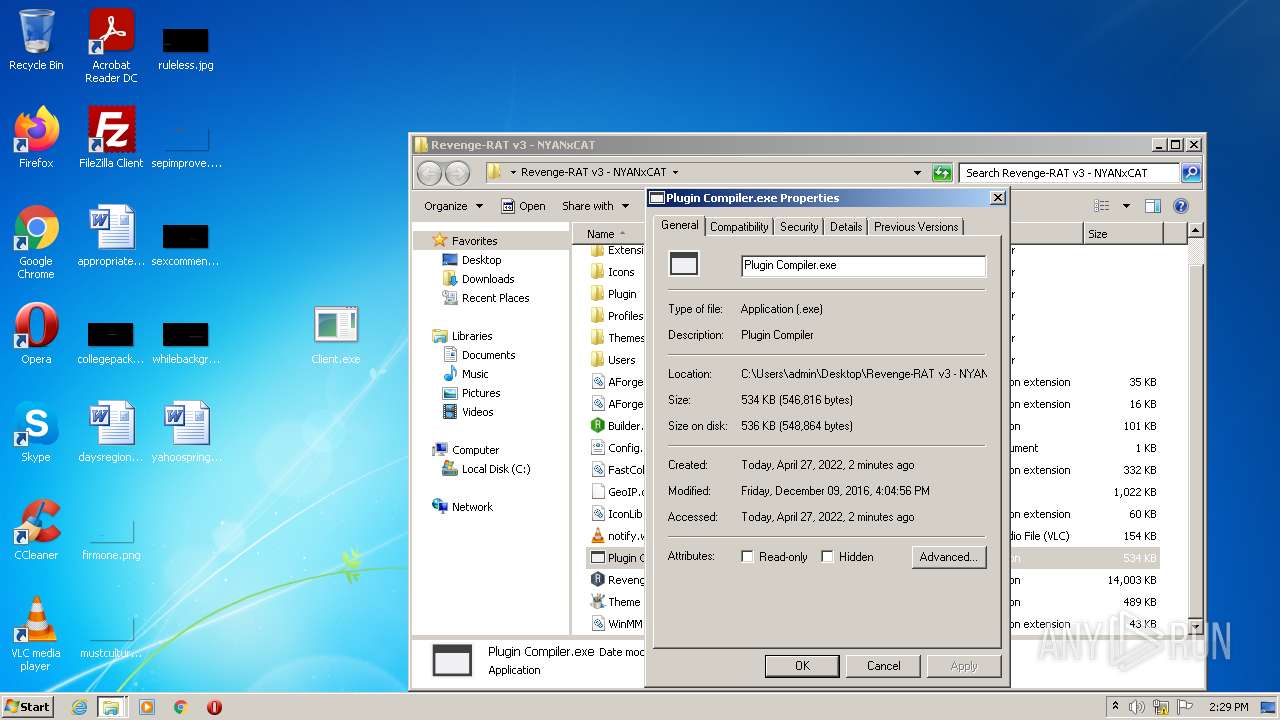Open the Share with dropdown
This screenshot has width=1280, height=720.
click(595, 206)
